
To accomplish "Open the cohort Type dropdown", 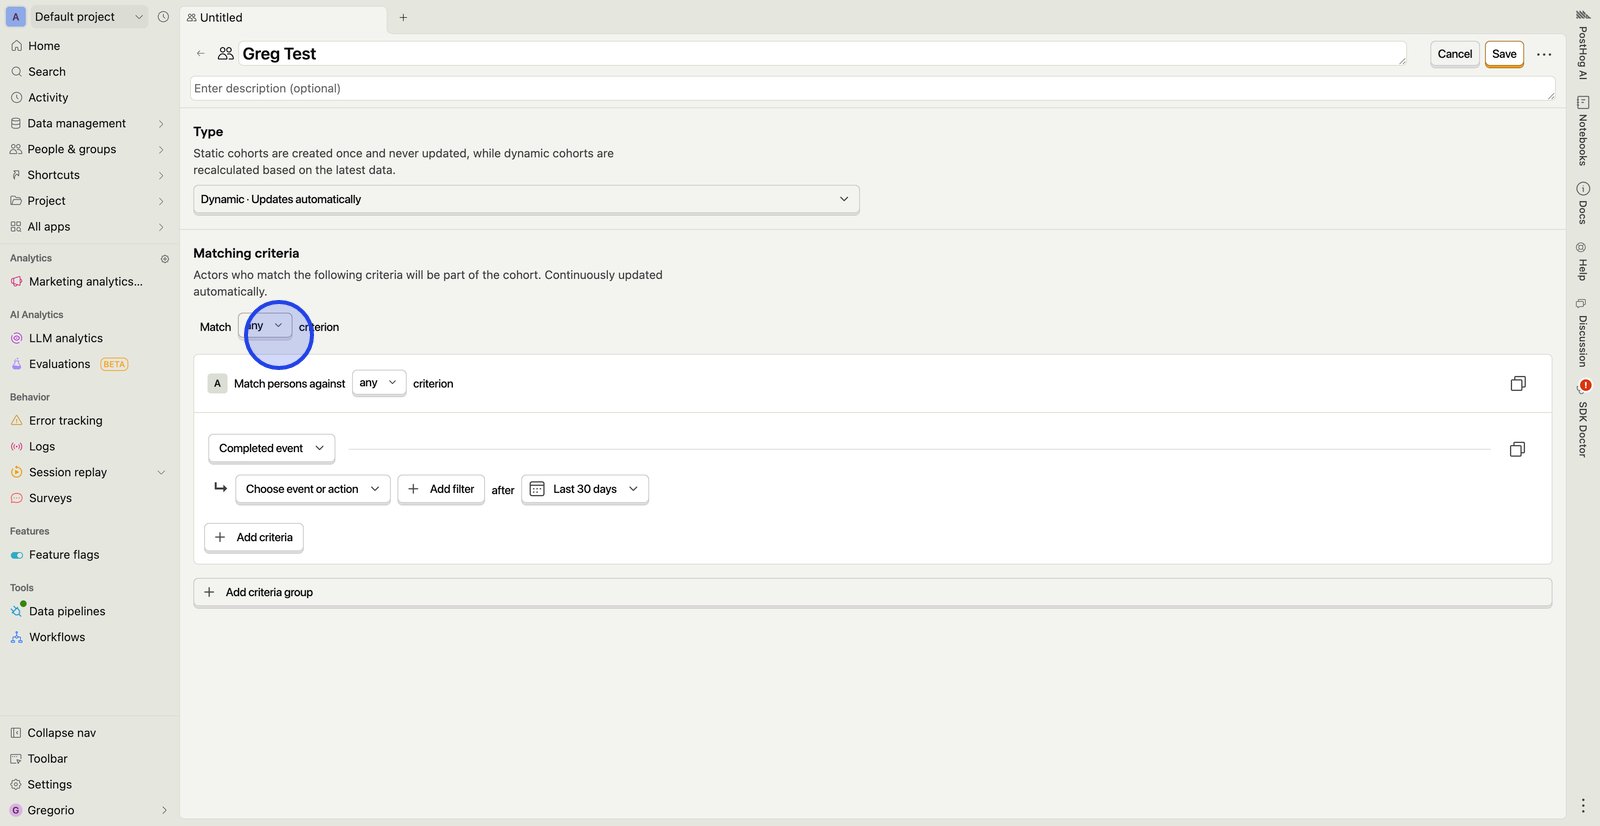I will pos(525,199).
